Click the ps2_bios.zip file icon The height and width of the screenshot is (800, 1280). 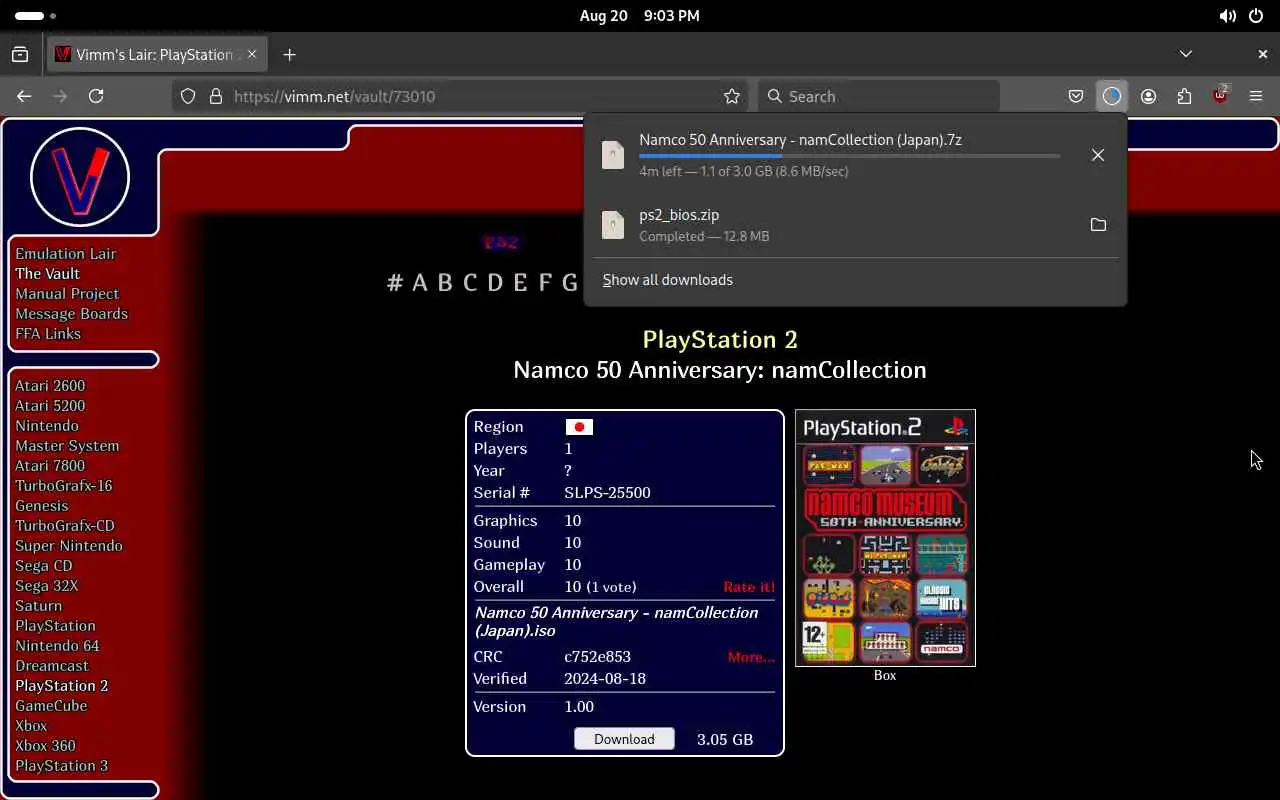tap(613, 224)
